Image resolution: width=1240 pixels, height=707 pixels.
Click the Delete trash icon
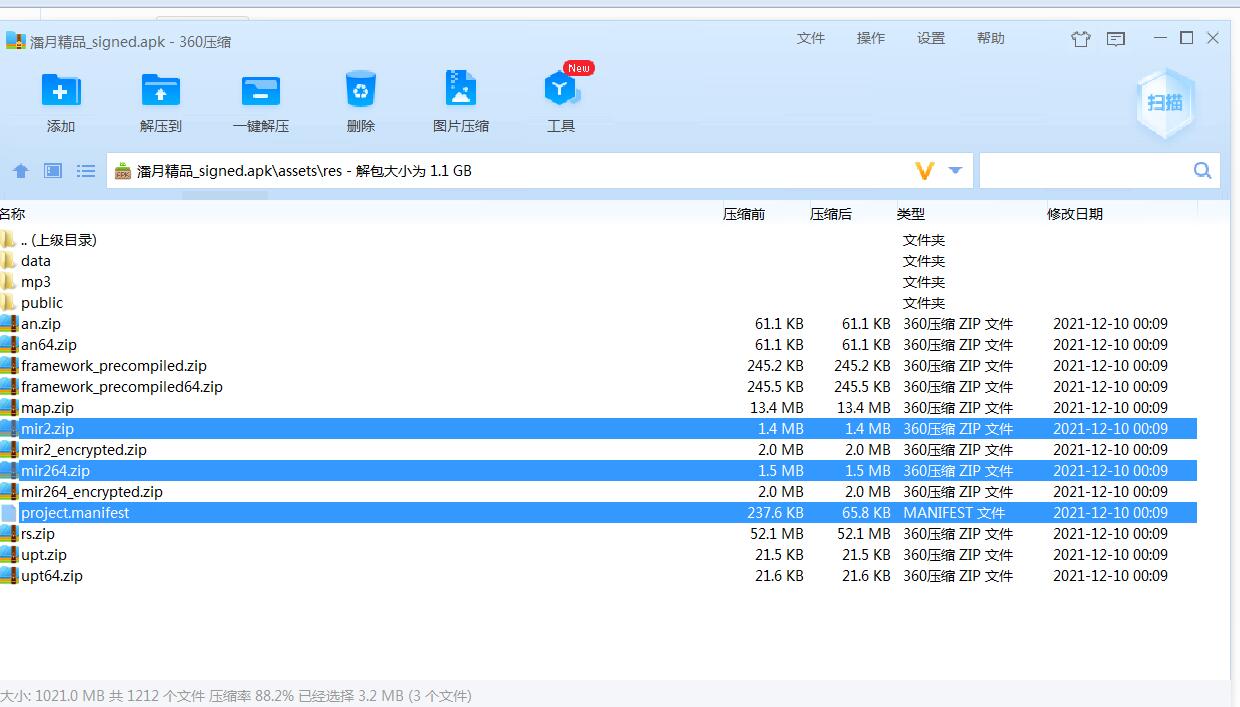pyautogui.click(x=360, y=90)
